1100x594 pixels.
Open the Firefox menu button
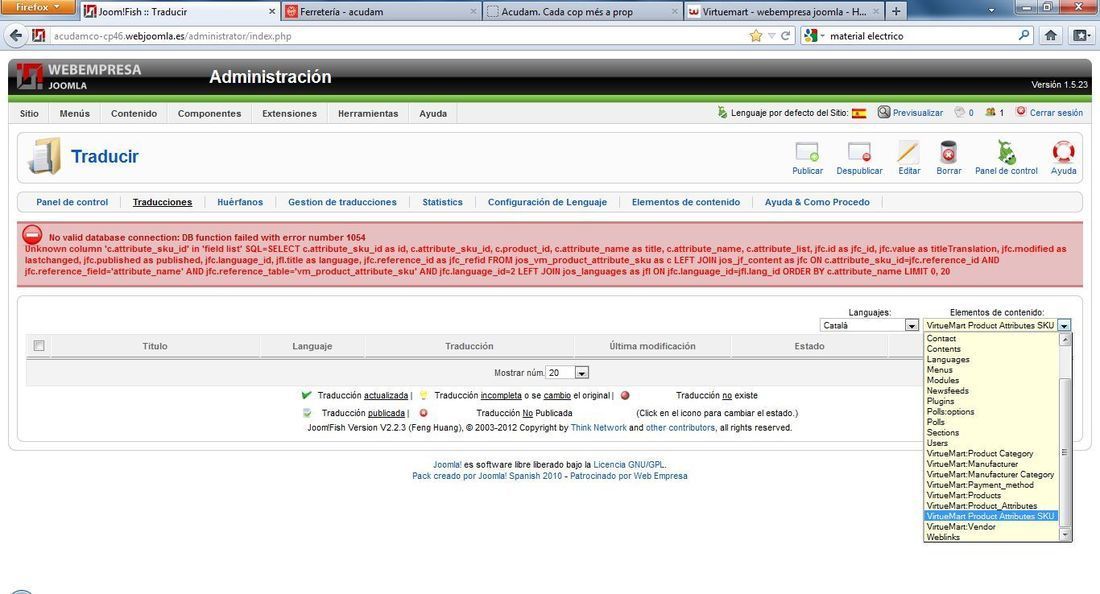click(38, 7)
